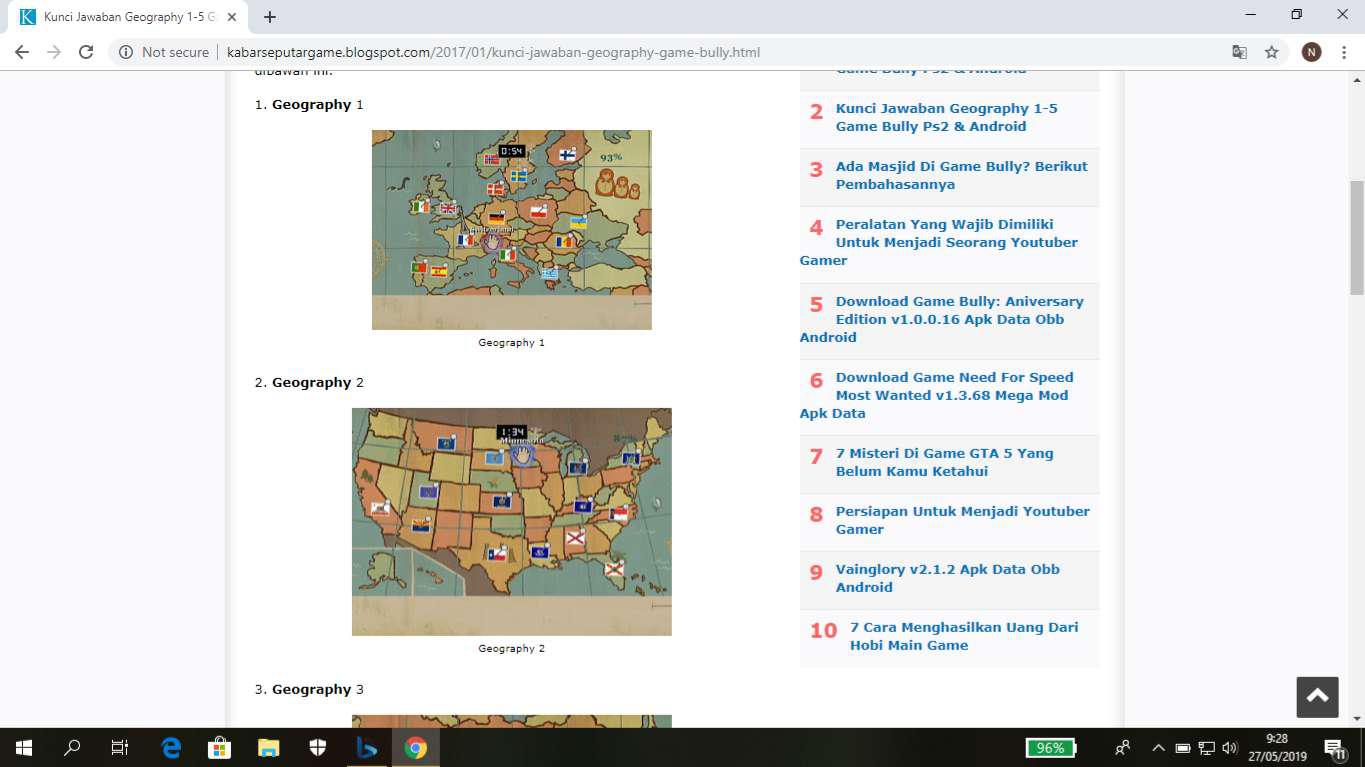Click the battery status tray icon
The width and height of the screenshot is (1365, 767).
(1183, 748)
